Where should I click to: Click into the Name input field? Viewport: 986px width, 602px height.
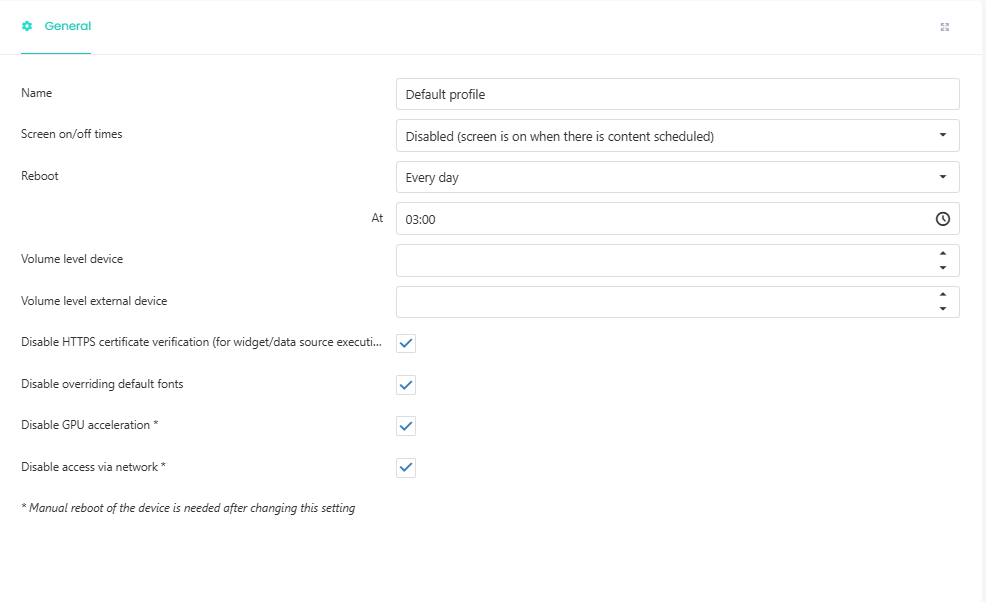click(x=677, y=94)
